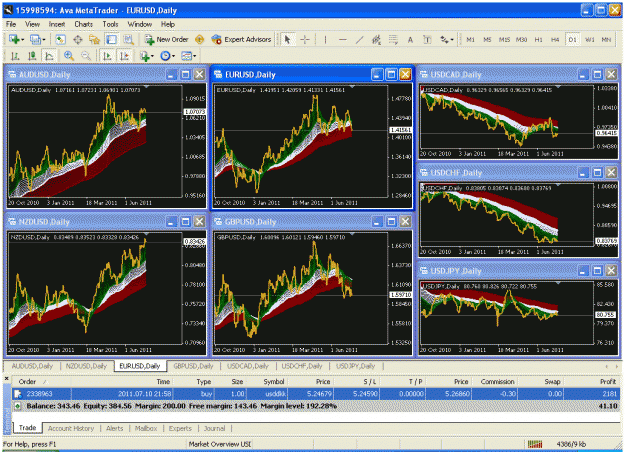Switch to the AUDUSD,Daily chart tab
The image size is (625, 452).
(32, 366)
